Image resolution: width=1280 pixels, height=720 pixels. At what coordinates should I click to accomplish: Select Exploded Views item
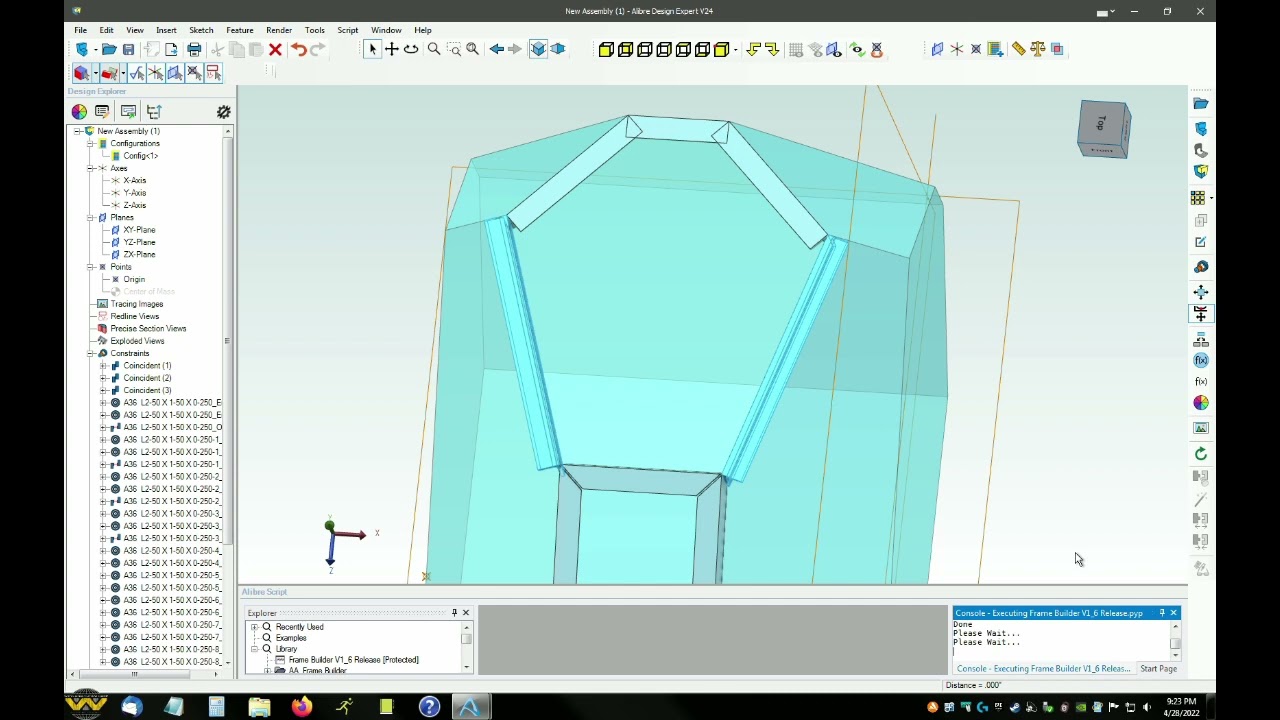click(137, 341)
